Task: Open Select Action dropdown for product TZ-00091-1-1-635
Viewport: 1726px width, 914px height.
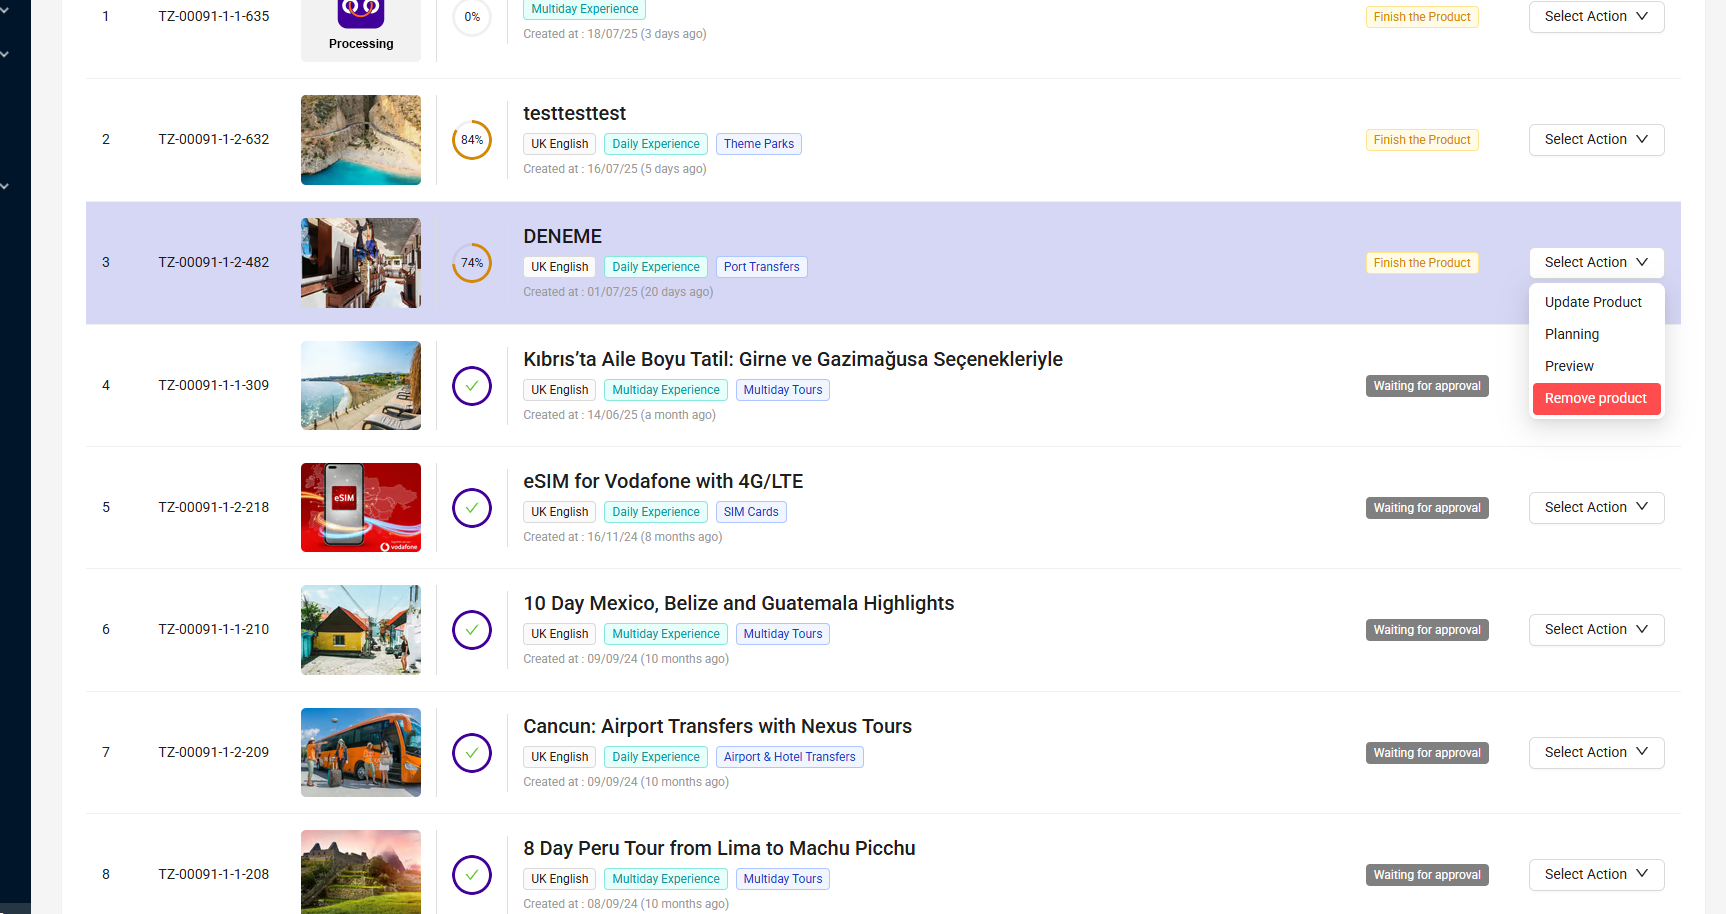Action: 1596,16
